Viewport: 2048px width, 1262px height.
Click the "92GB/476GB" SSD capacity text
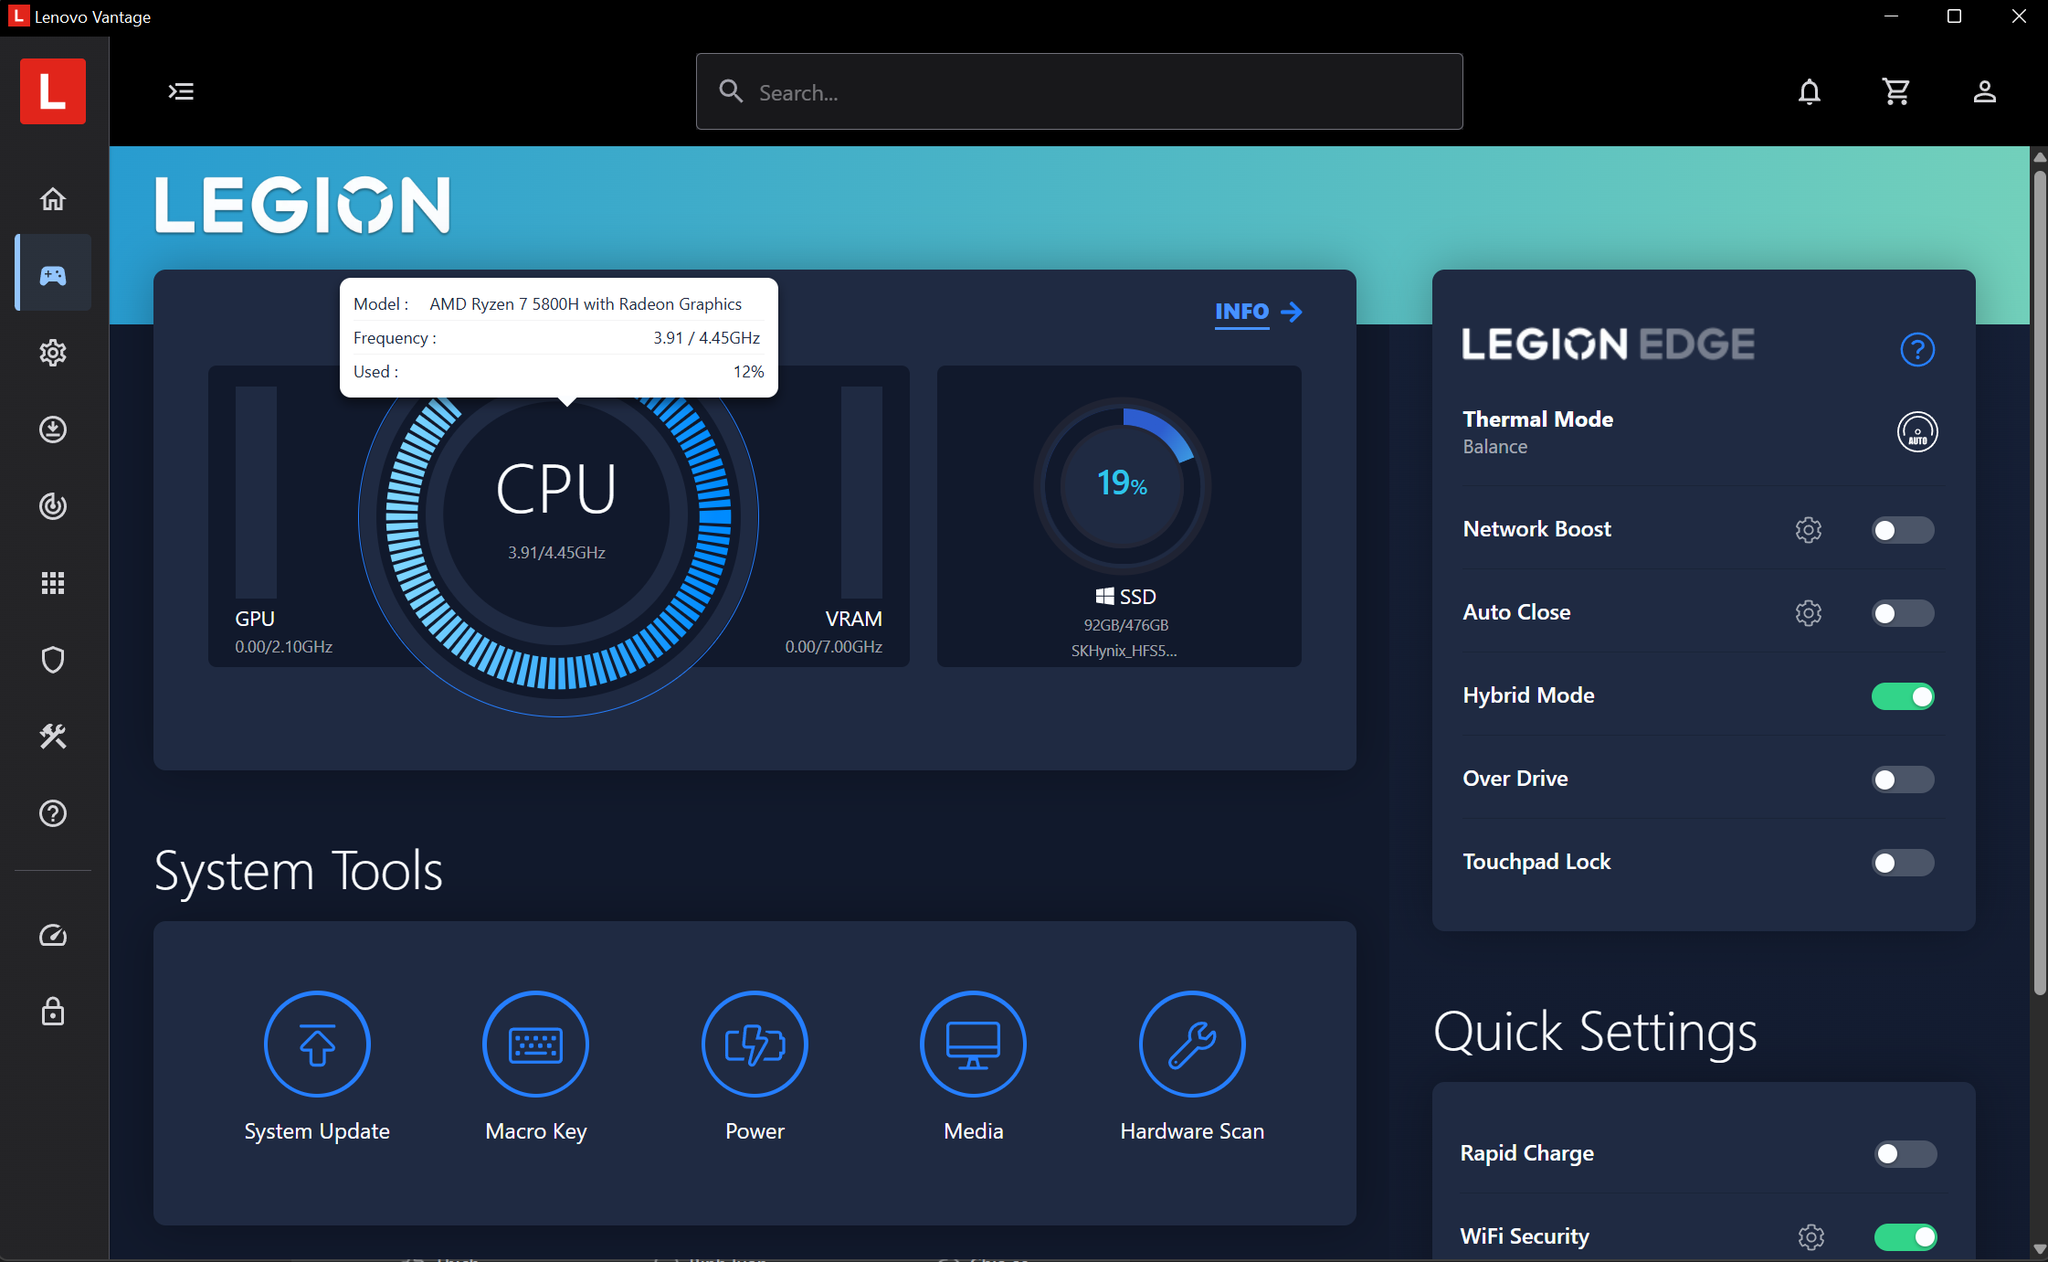point(1126,625)
